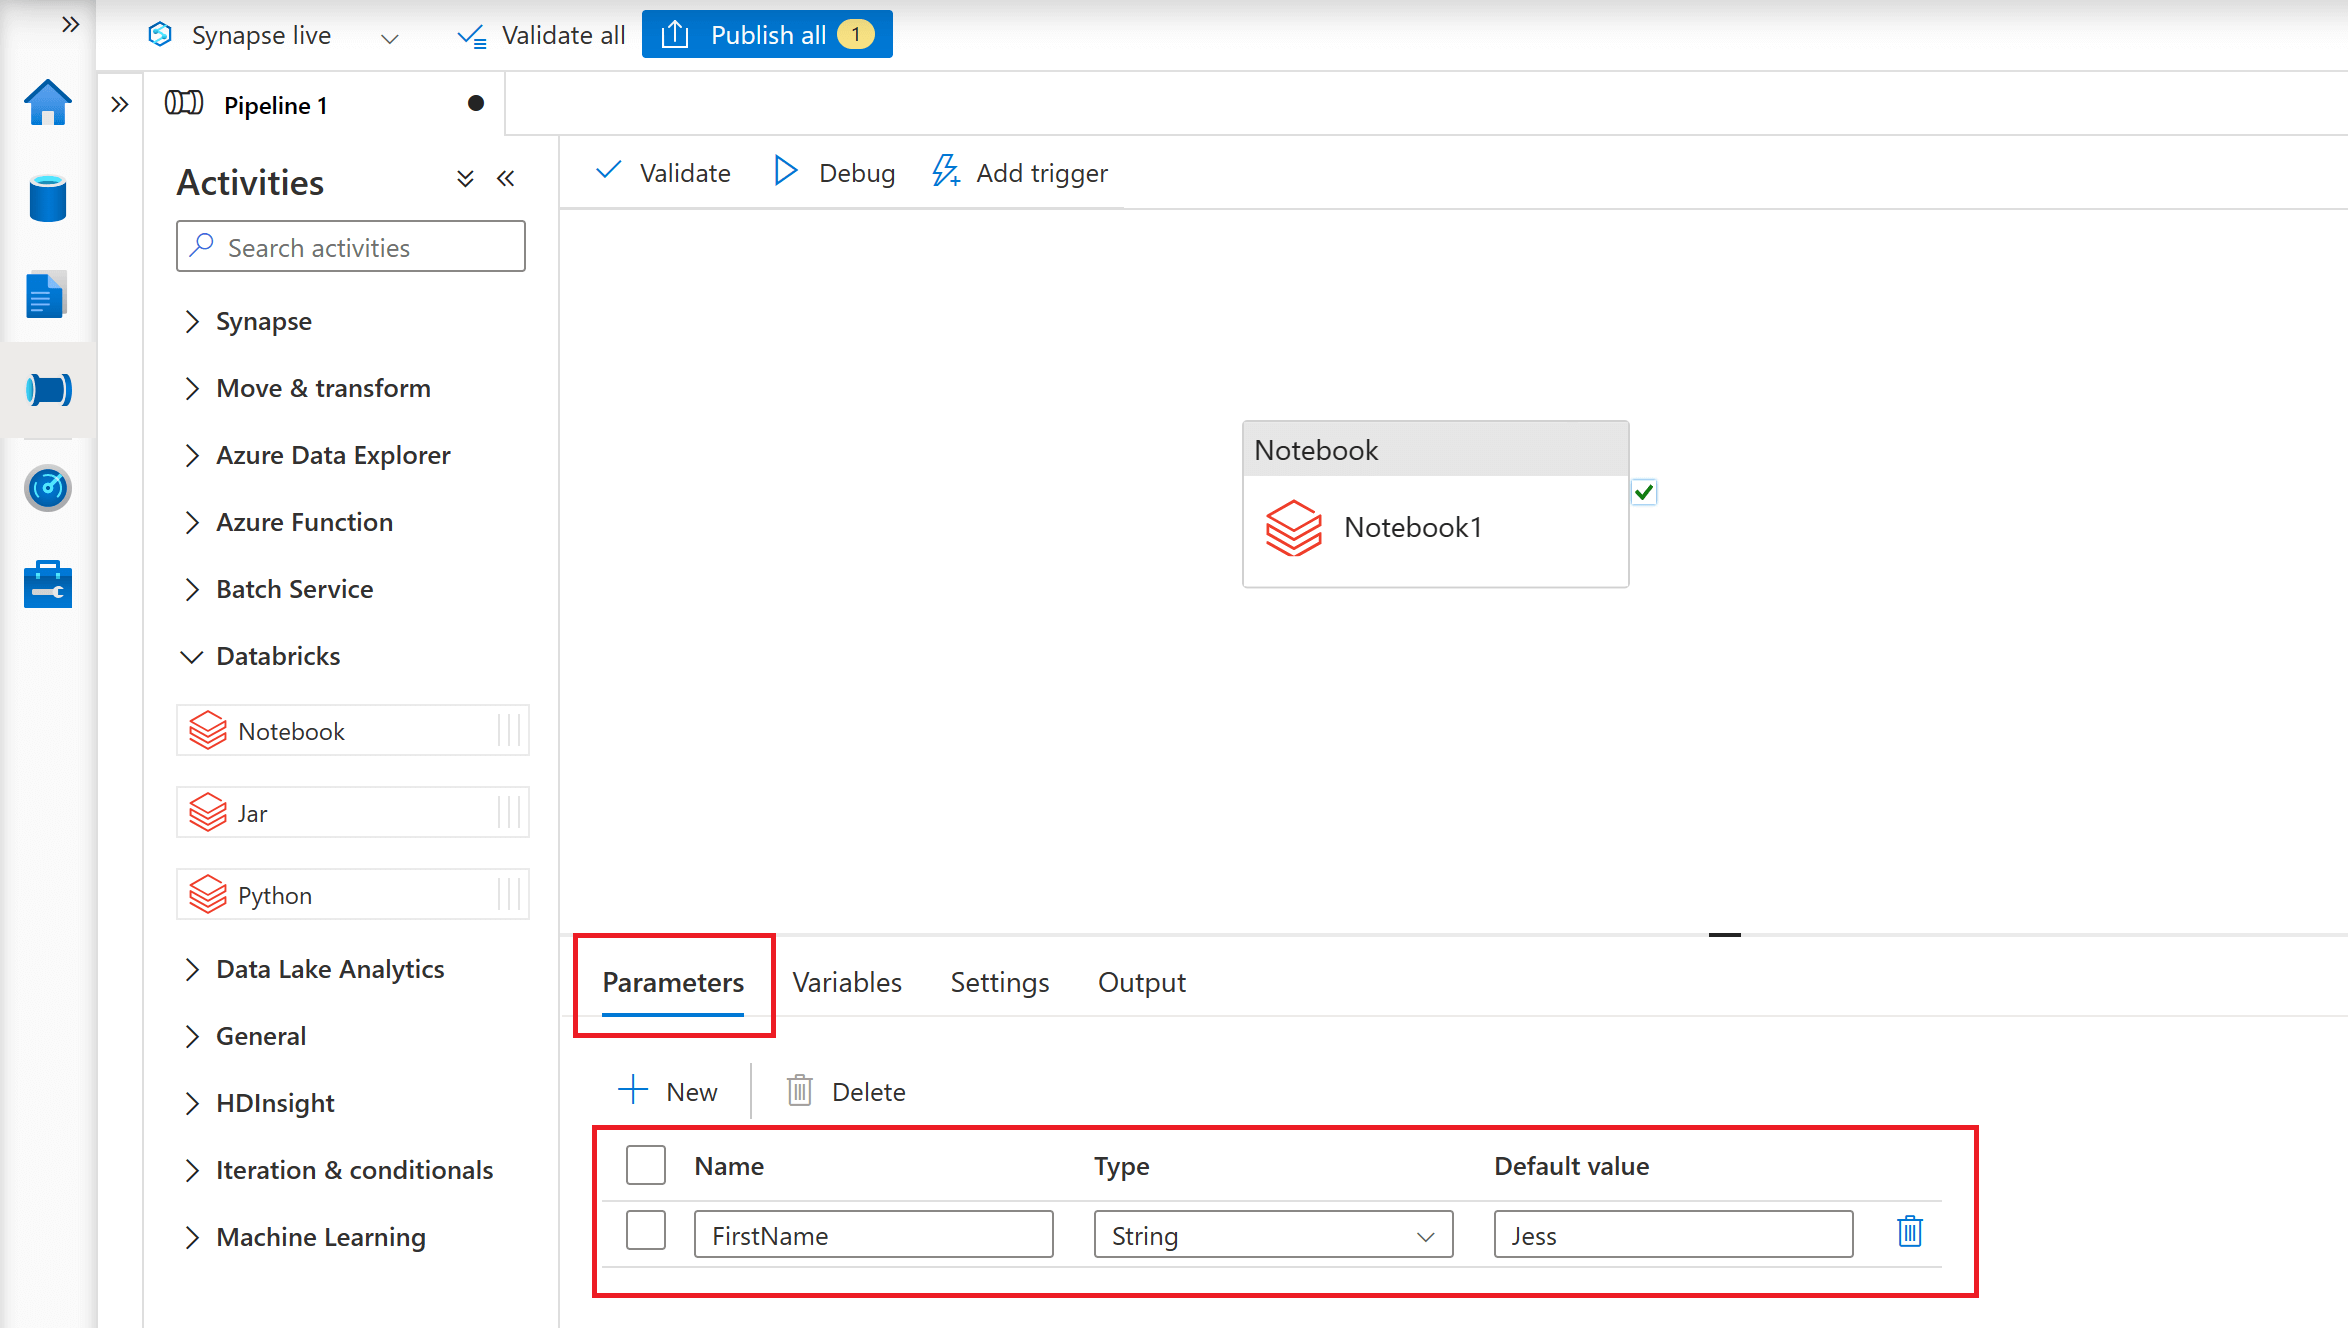2348x1328 pixels.
Task: Click the Search activities field
Action: coord(351,247)
